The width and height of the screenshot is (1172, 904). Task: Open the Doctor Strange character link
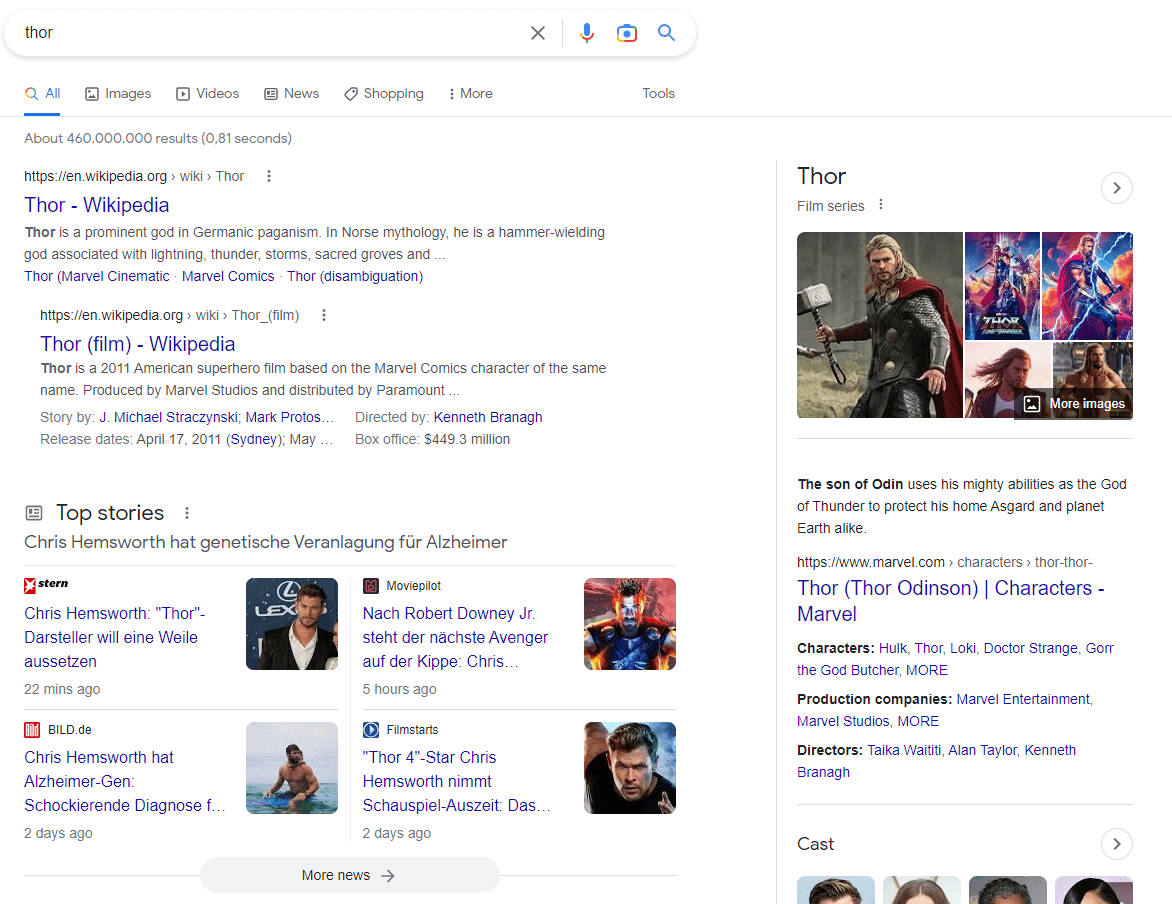(x=1030, y=648)
